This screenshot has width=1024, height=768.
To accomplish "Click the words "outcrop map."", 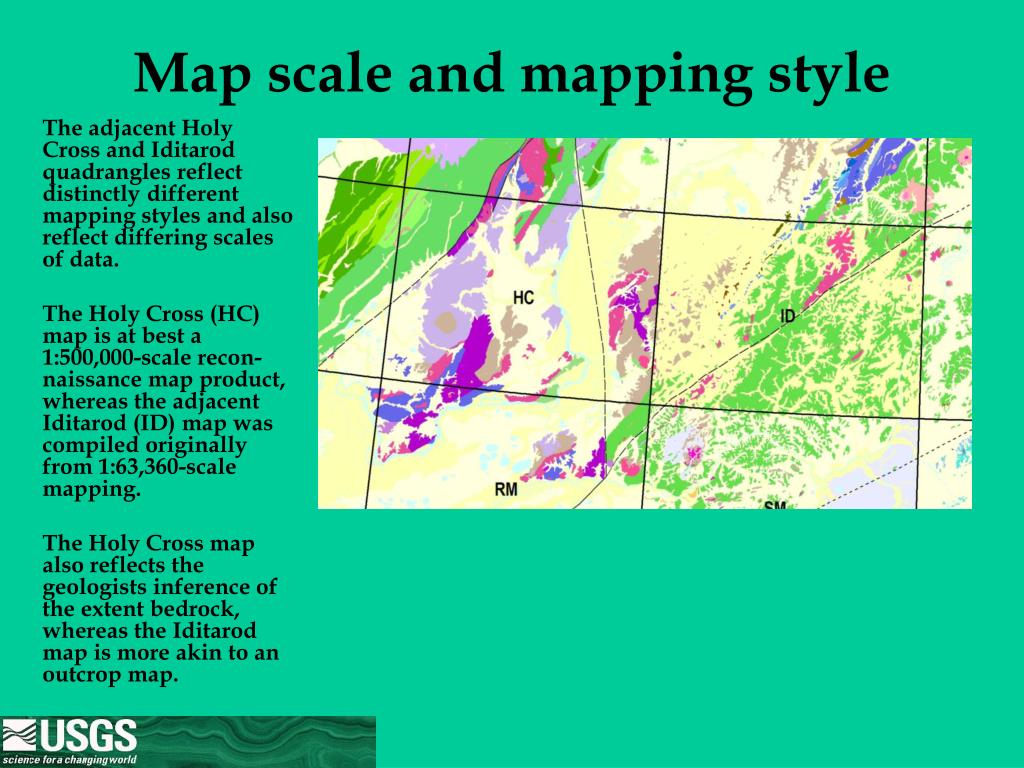I will click(110, 675).
